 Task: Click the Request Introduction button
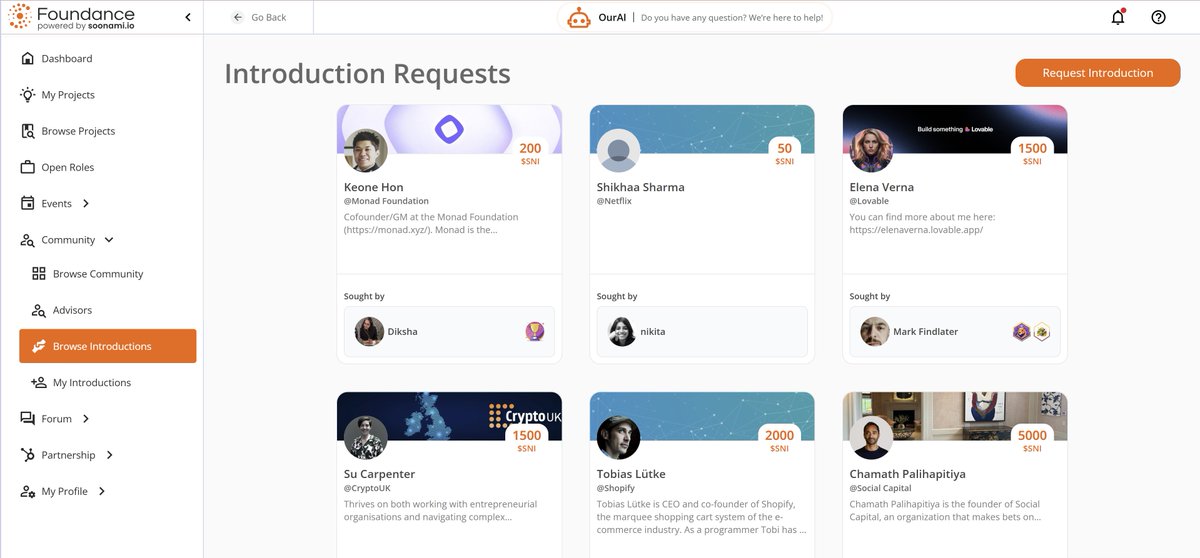tap(1097, 73)
